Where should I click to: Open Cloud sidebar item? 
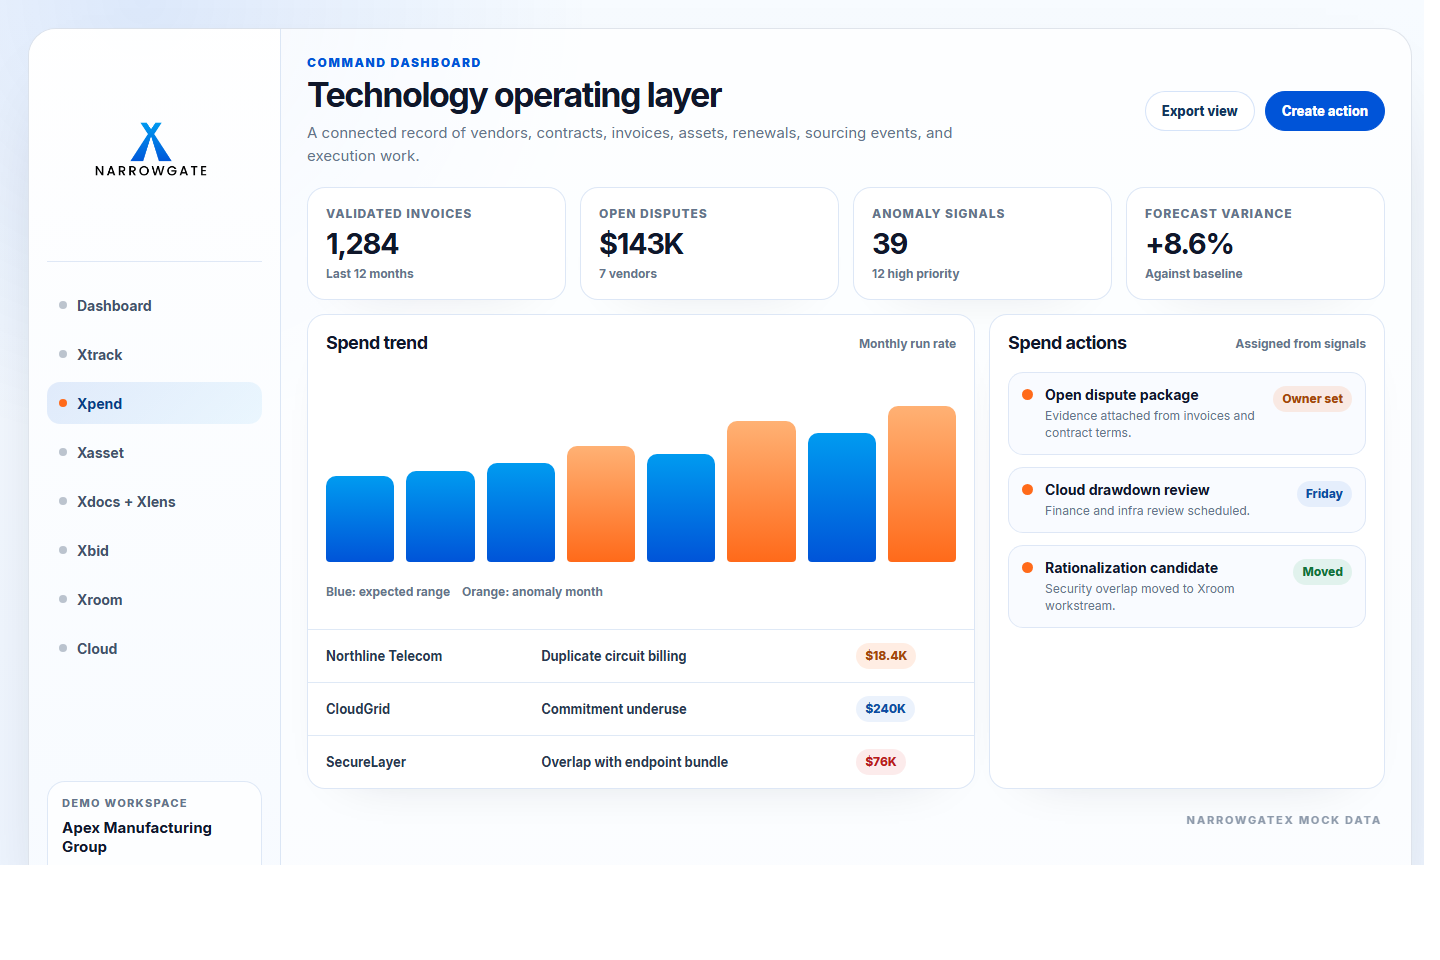click(154, 649)
